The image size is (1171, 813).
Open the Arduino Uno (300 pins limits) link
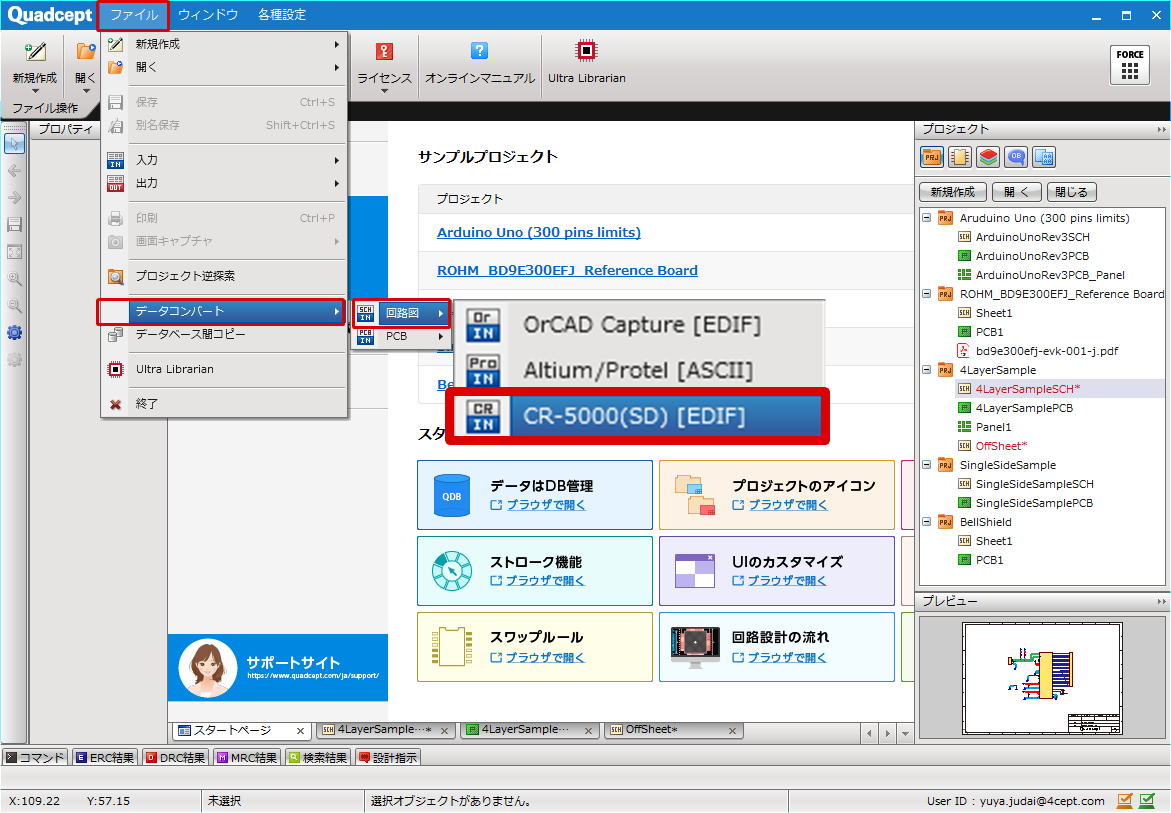[538, 232]
